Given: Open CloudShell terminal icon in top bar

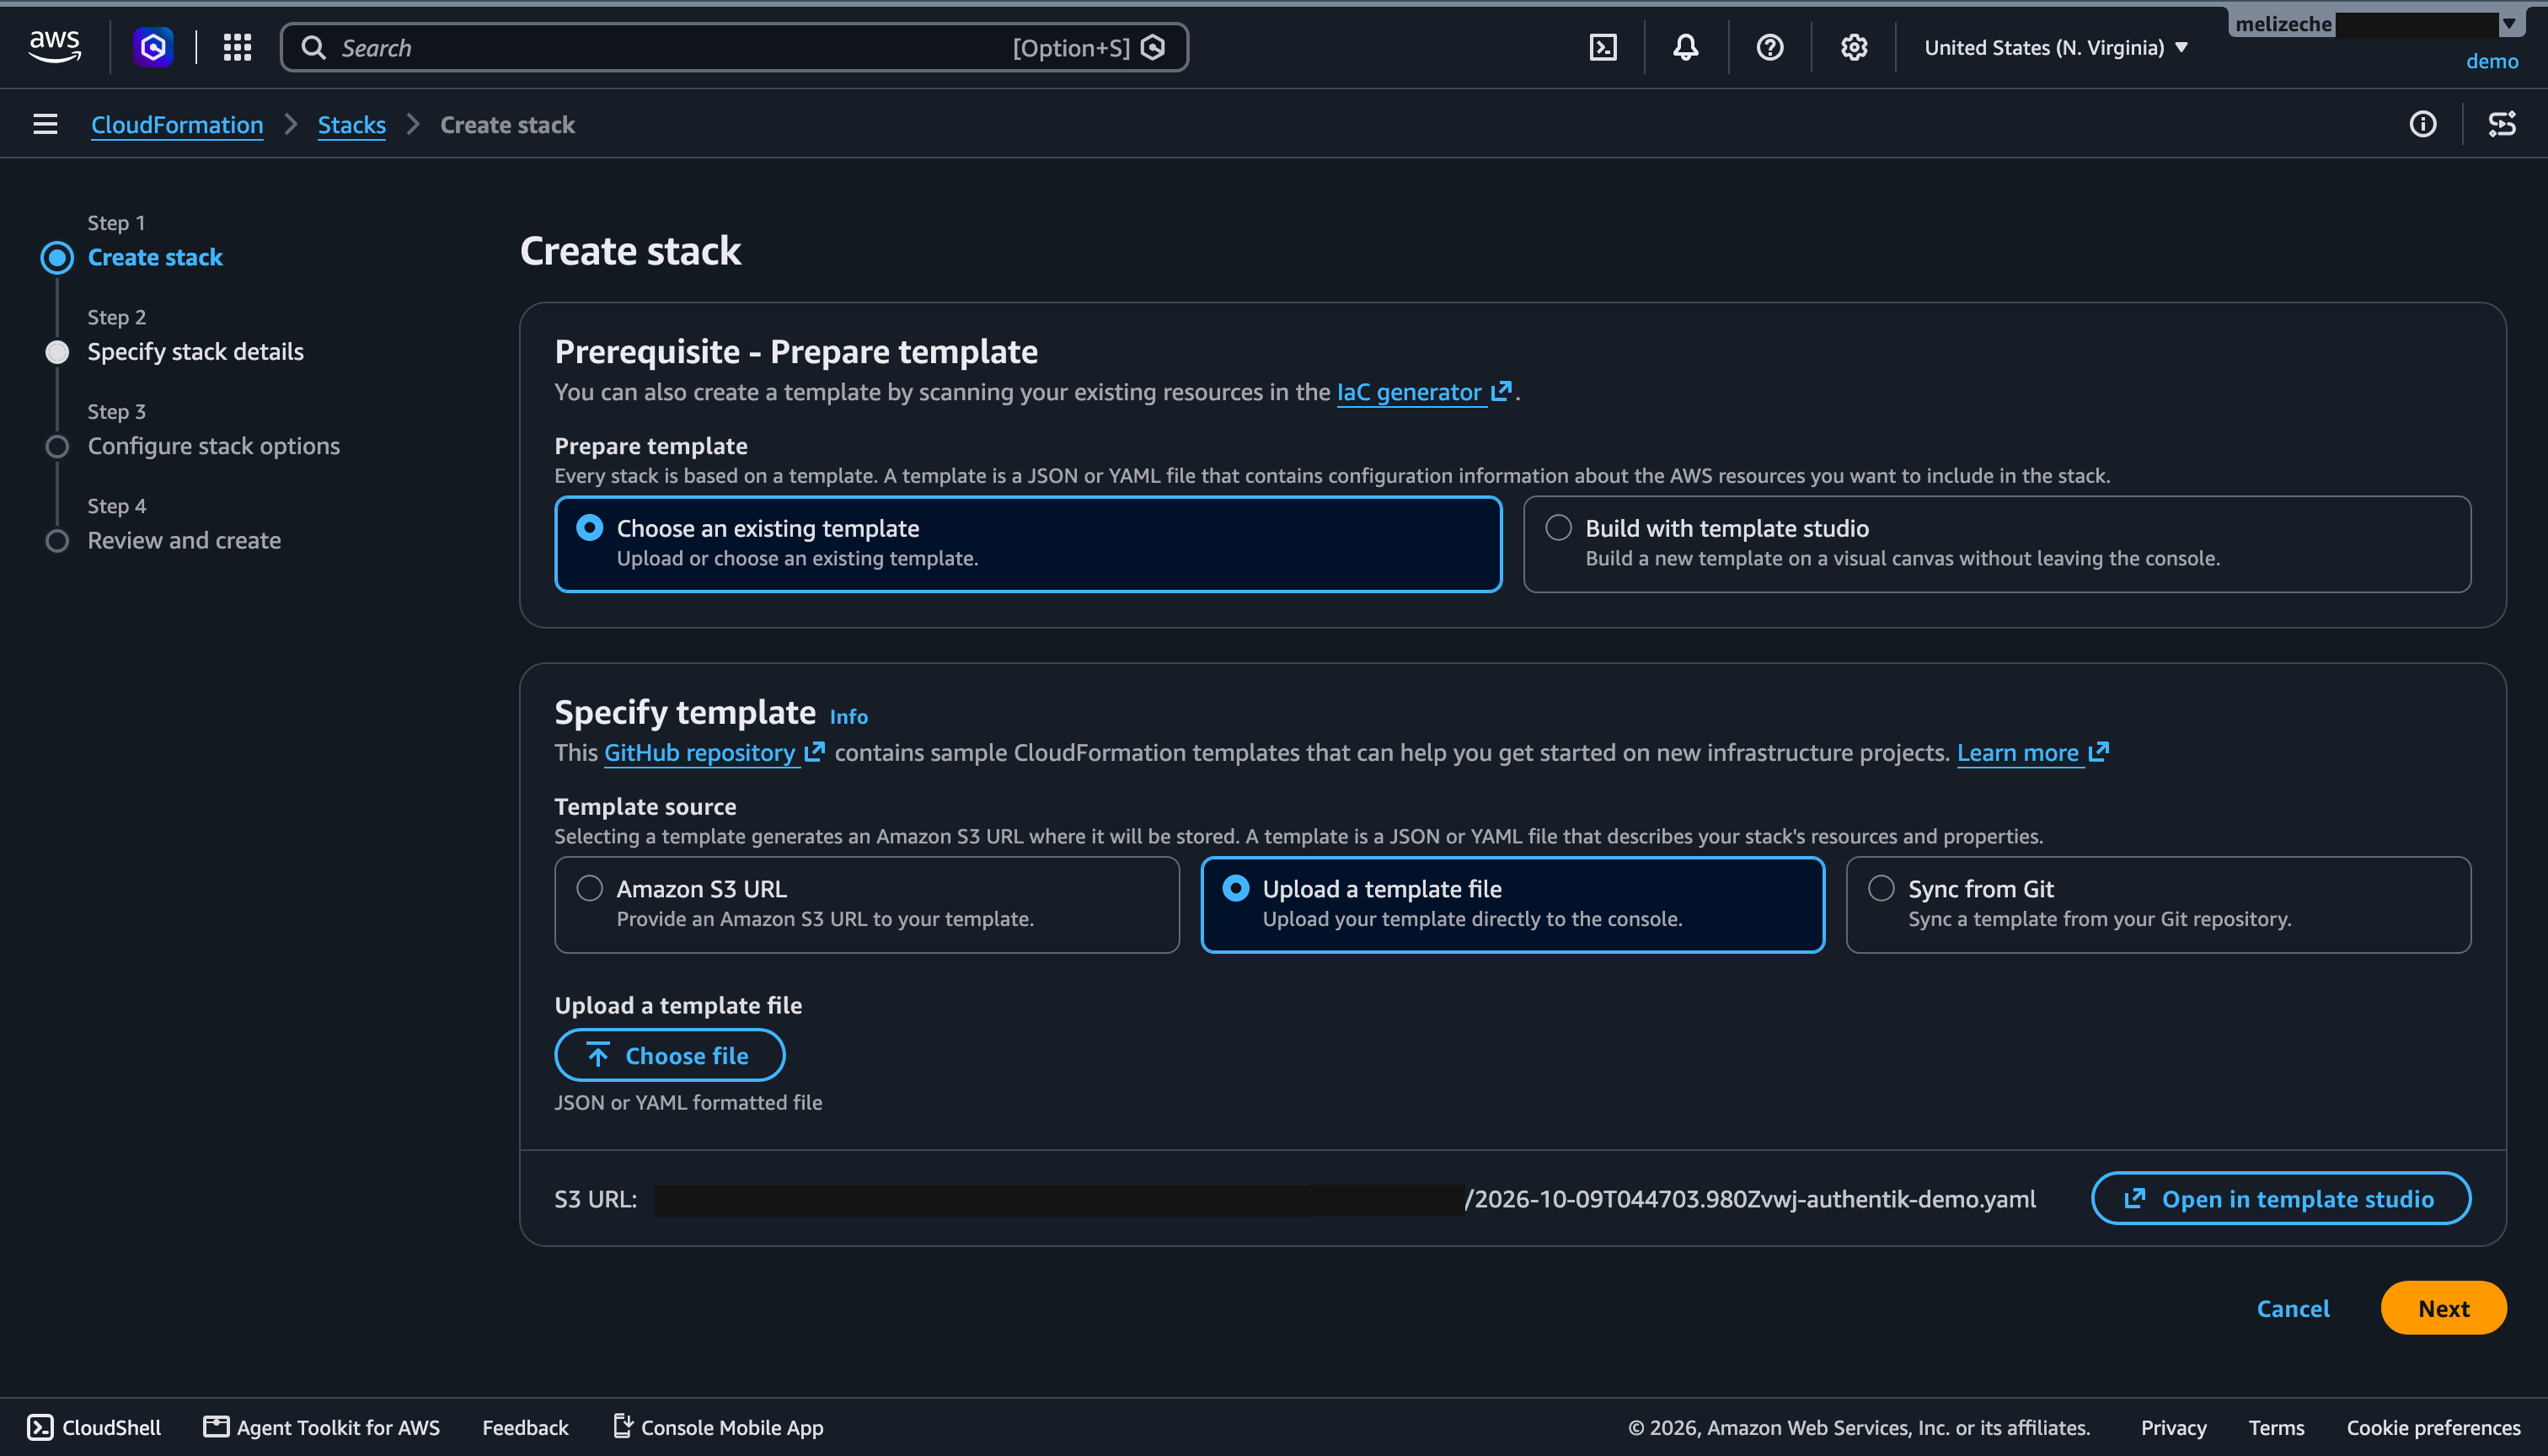Looking at the screenshot, I should pos(1603,47).
